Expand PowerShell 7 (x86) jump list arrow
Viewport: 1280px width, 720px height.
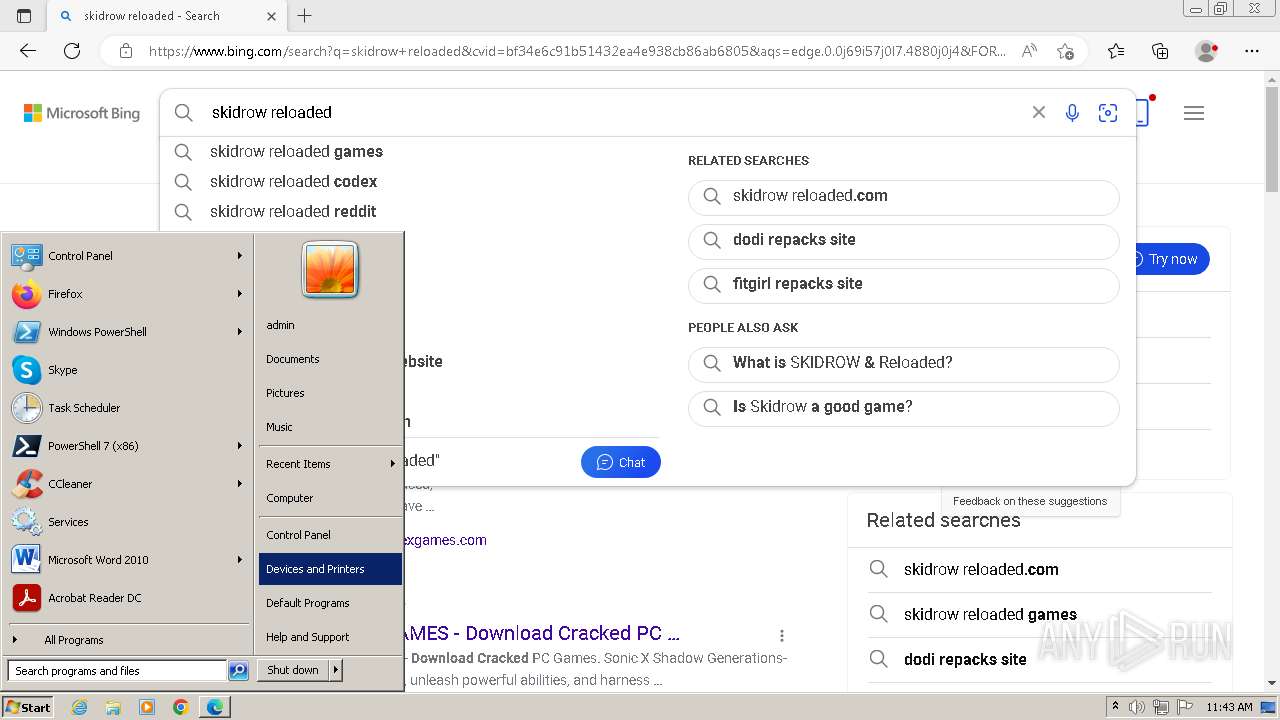(240, 446)
